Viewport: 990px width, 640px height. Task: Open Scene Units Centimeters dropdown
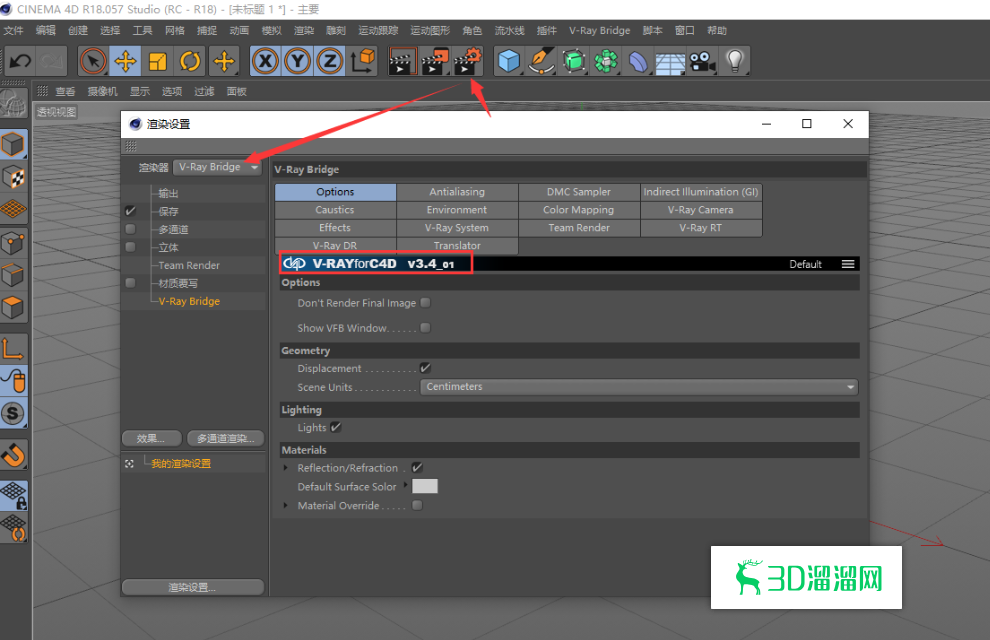point(639,387)
